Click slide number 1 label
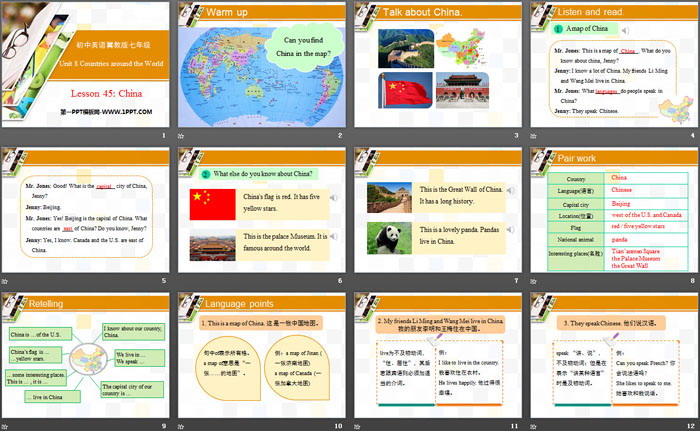This screenshot has height=431, width=700. click(163, 135)
